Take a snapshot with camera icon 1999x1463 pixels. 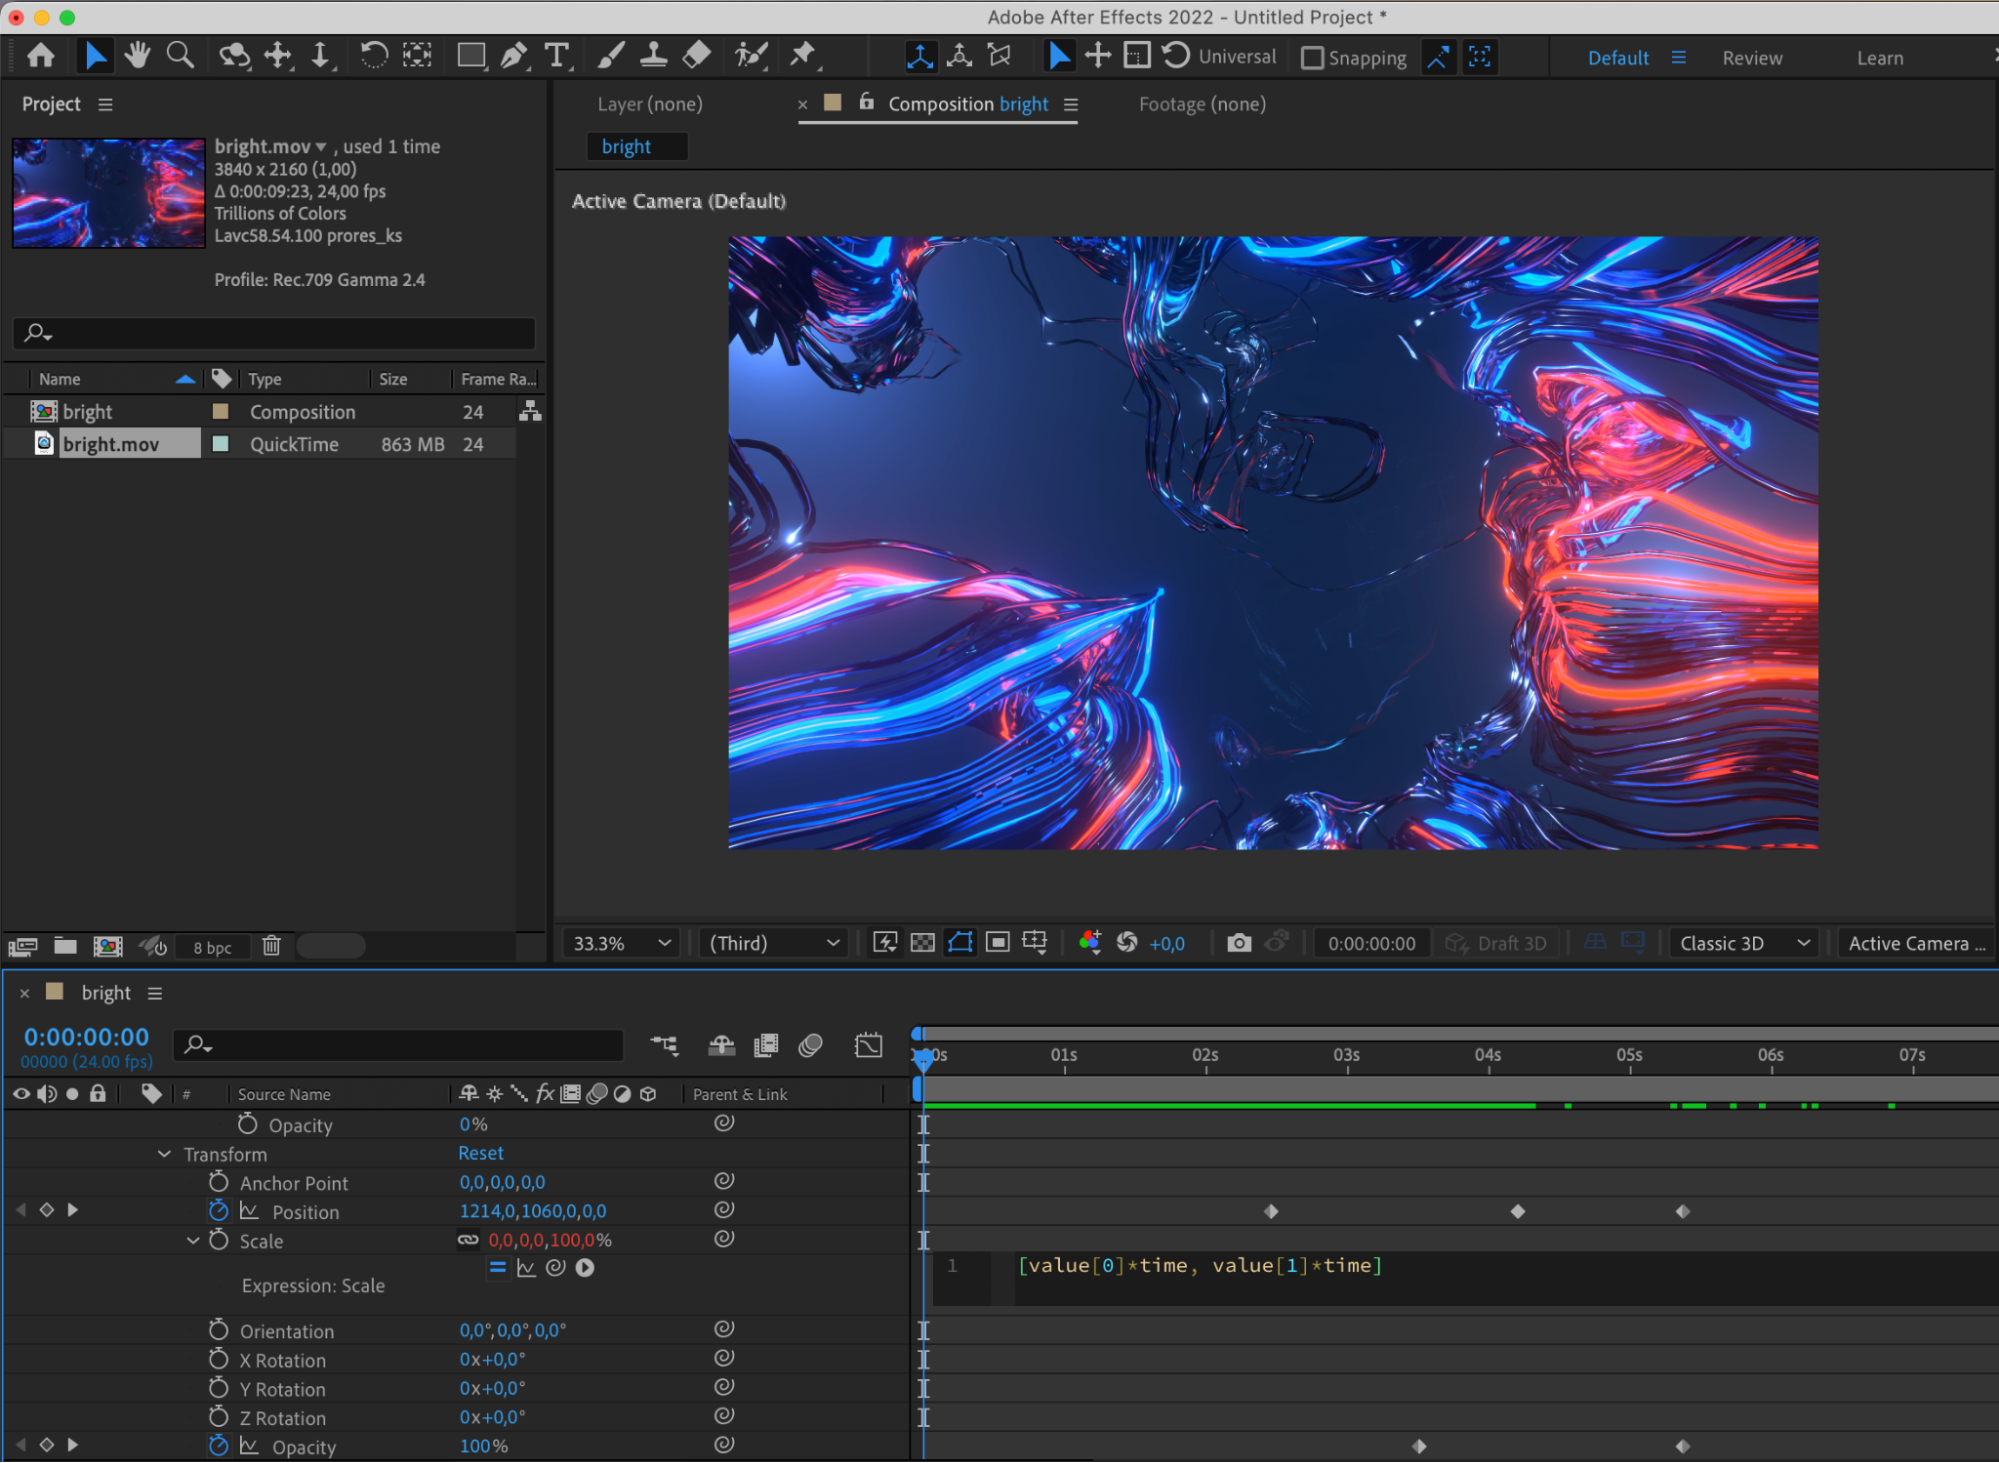[x=1238, y=943]
